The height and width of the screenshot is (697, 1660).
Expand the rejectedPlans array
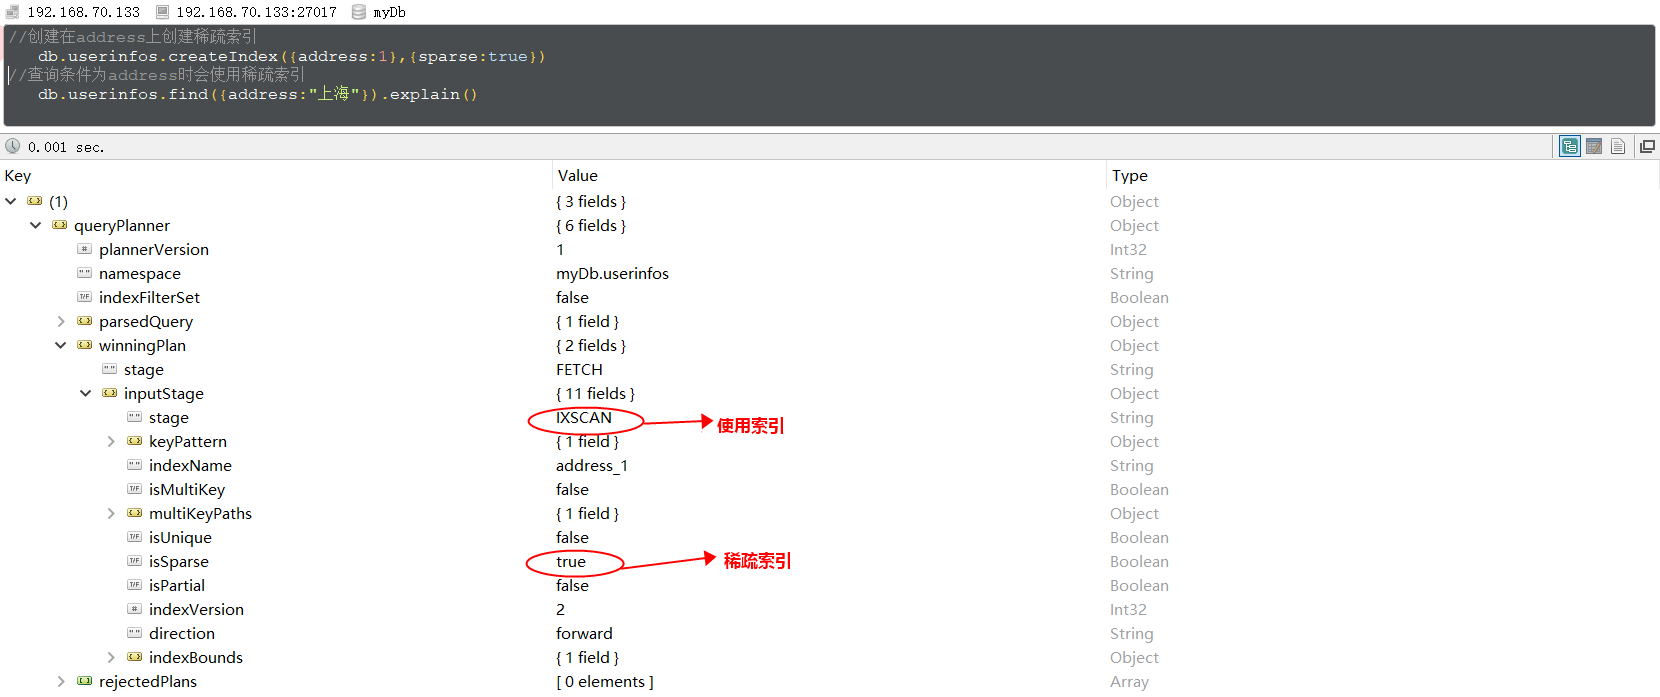(61, 682)
